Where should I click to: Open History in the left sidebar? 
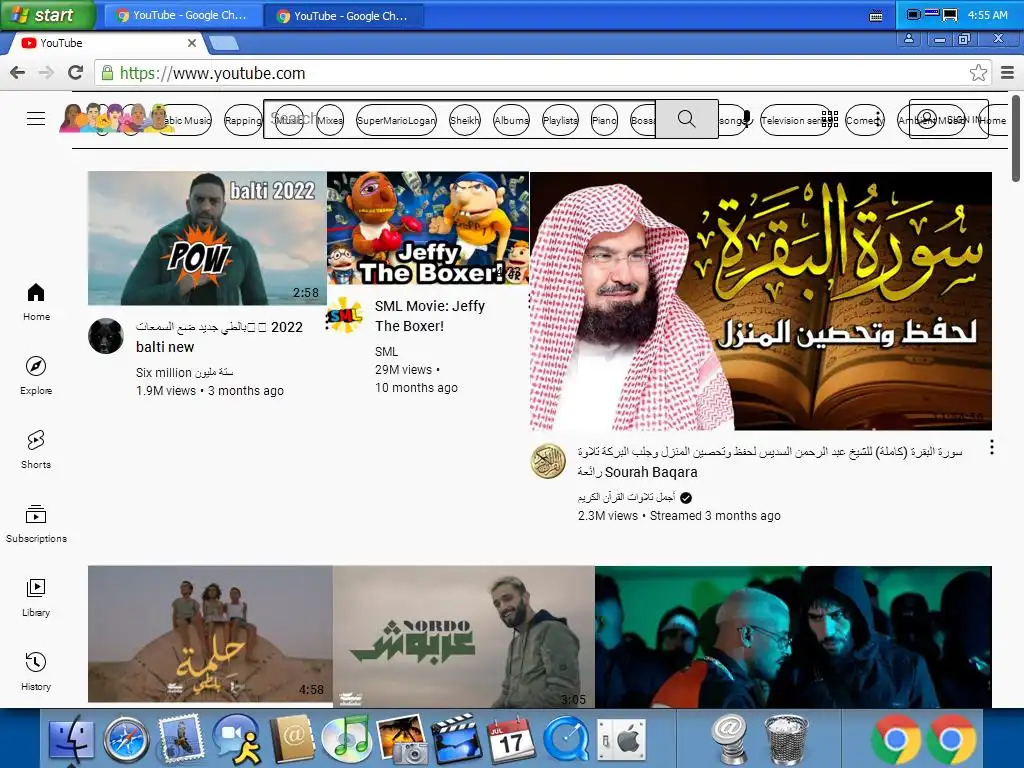tap(36, 671)
